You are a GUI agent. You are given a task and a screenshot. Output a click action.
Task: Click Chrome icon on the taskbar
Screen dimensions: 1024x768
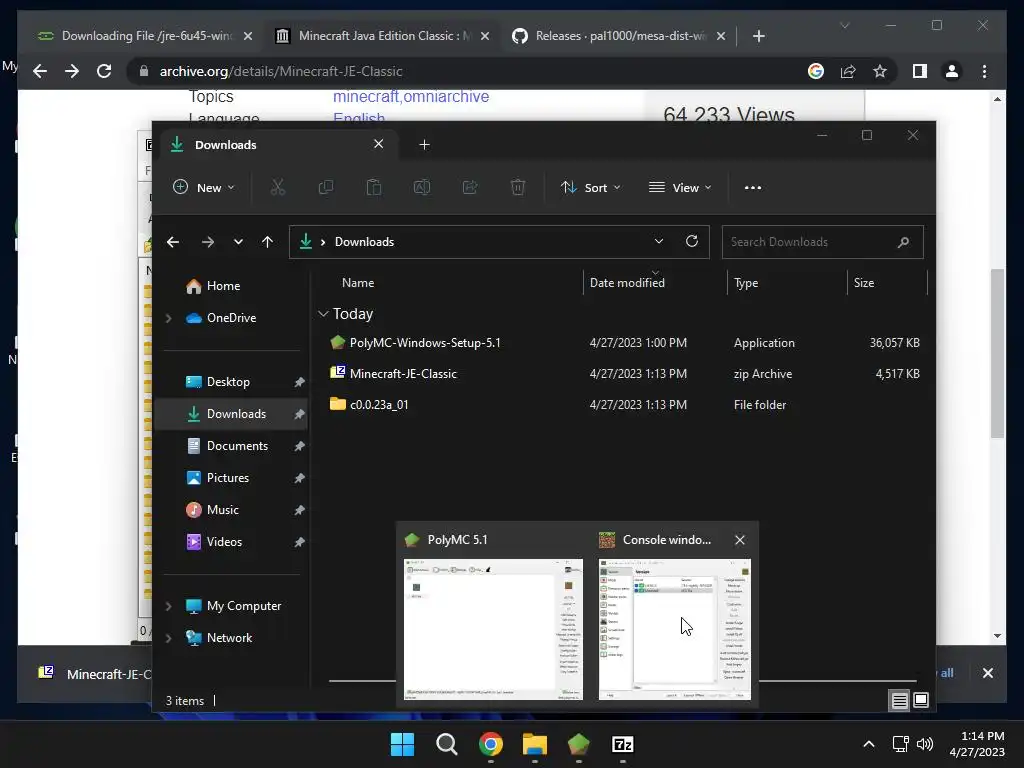click(490, 744)
